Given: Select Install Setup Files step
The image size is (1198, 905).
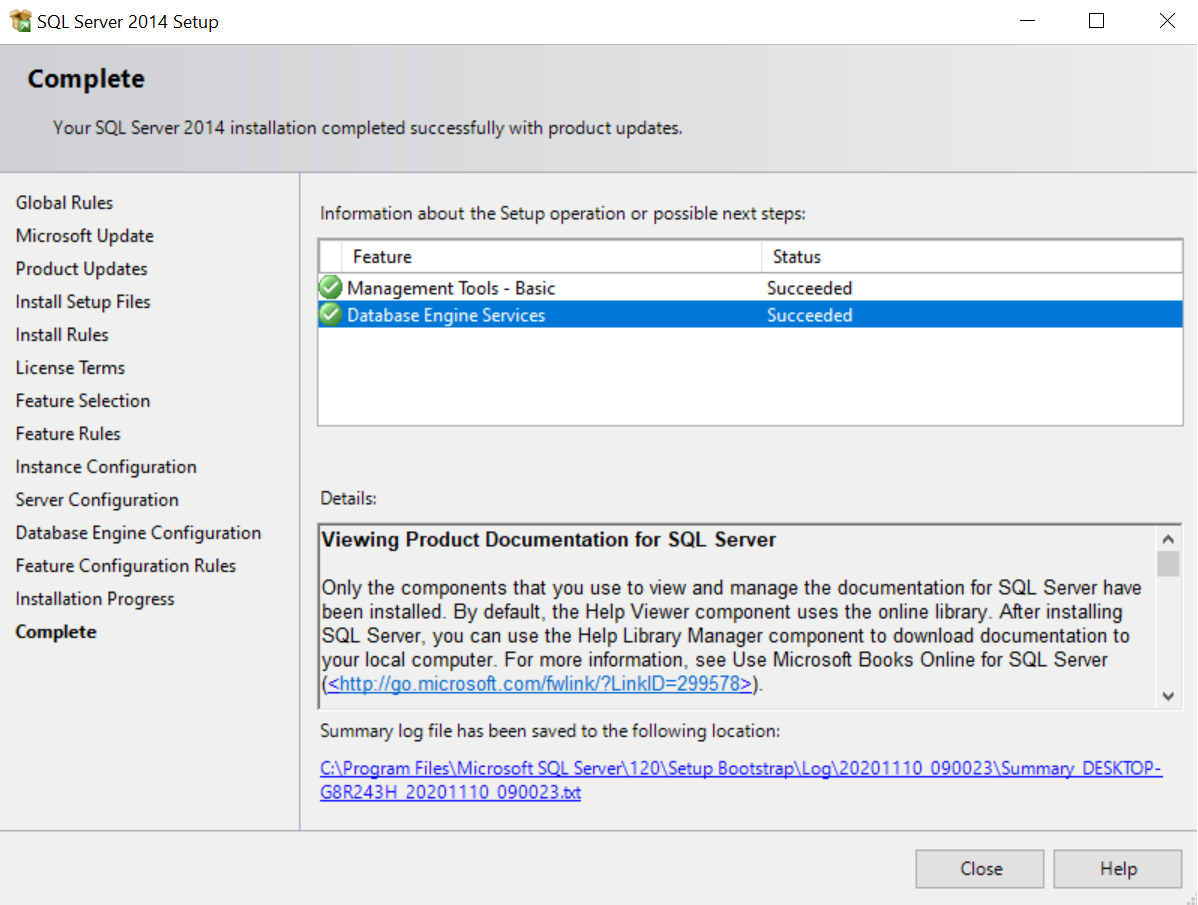Looking at the screenshot, I should [x=83, y=302].
